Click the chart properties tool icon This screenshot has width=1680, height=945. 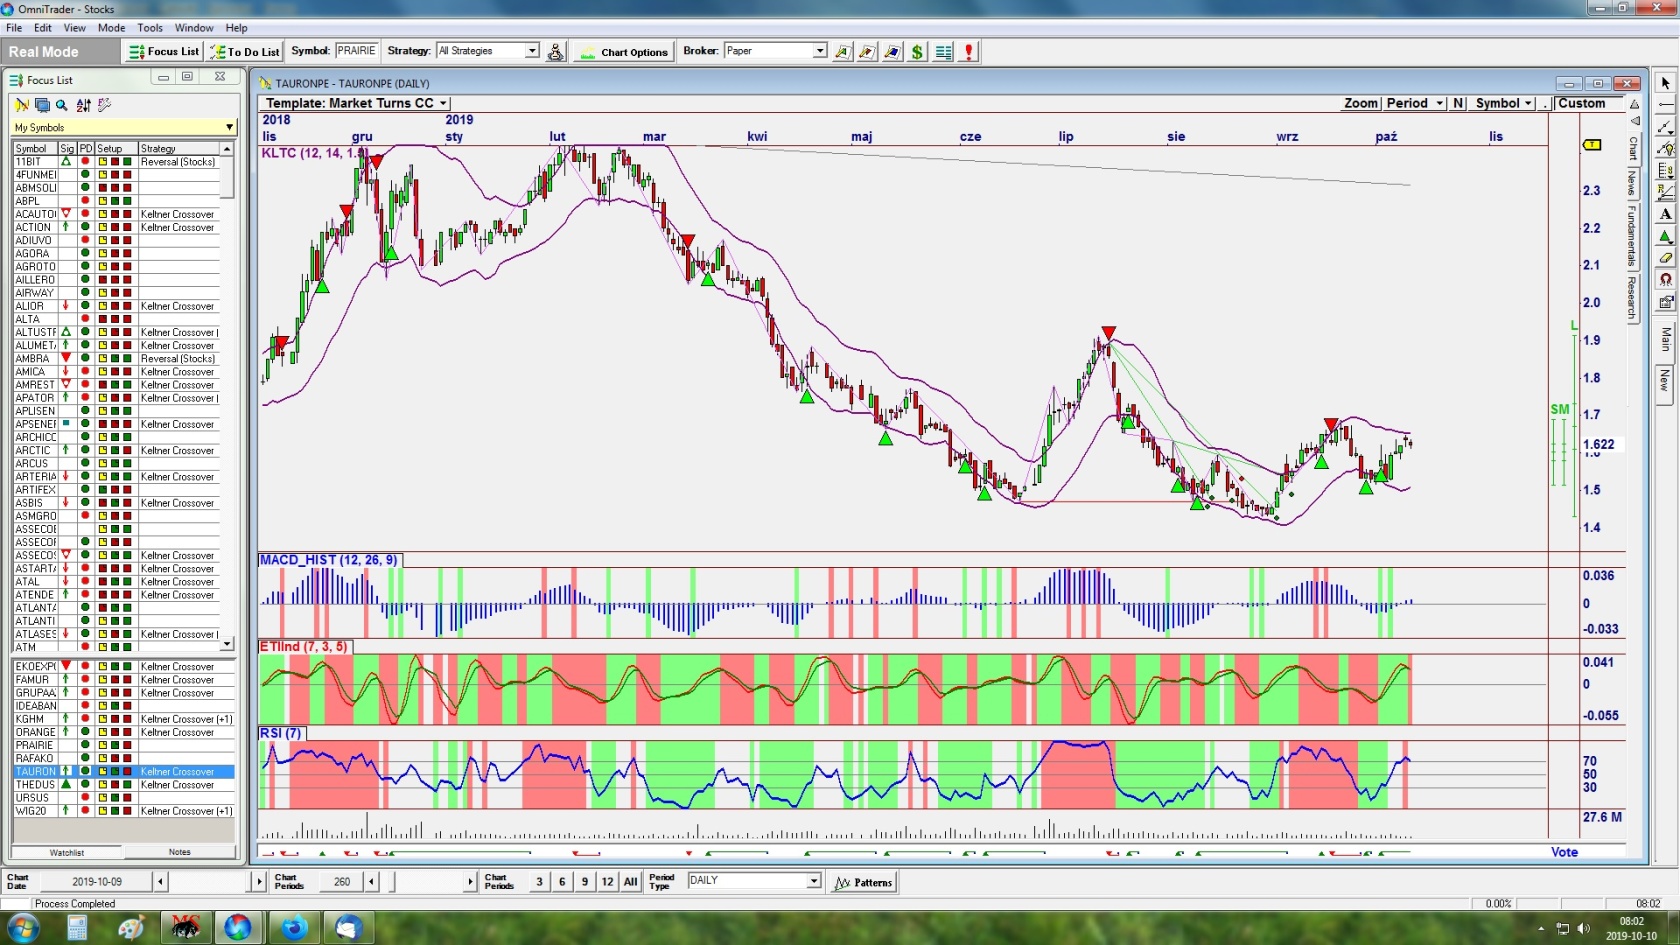point(1665,302)
